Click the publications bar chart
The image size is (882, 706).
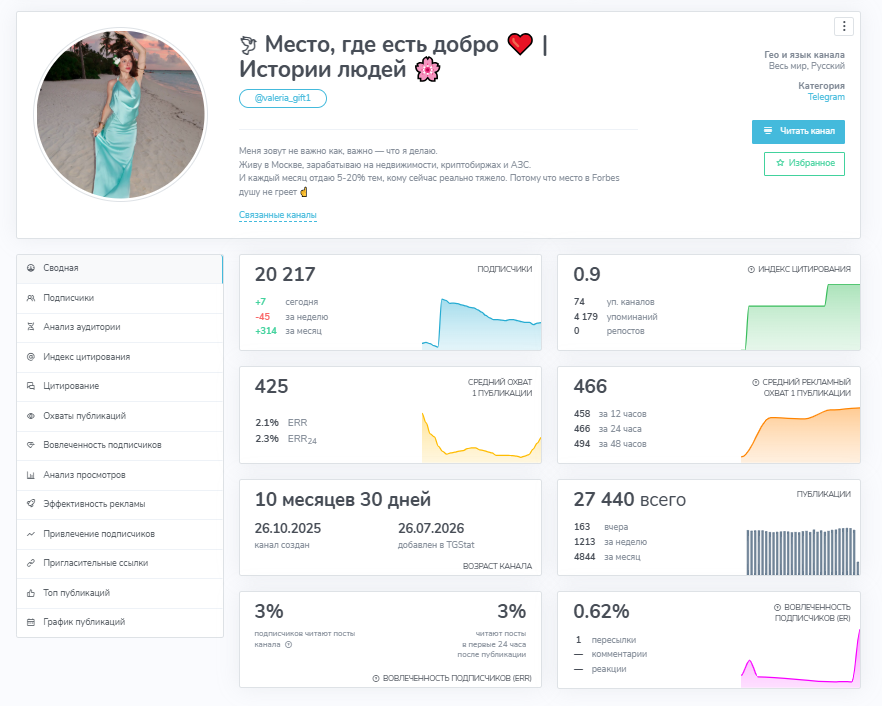pyautogui.click(x=803, y=551)
